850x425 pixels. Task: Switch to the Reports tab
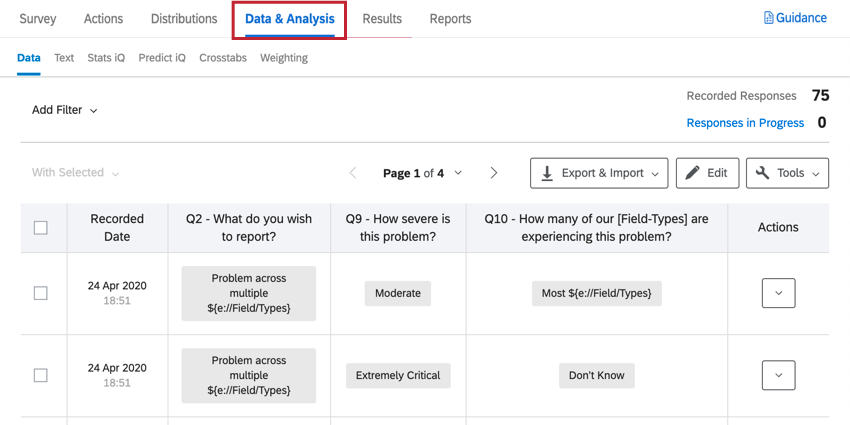click(450, 19)
